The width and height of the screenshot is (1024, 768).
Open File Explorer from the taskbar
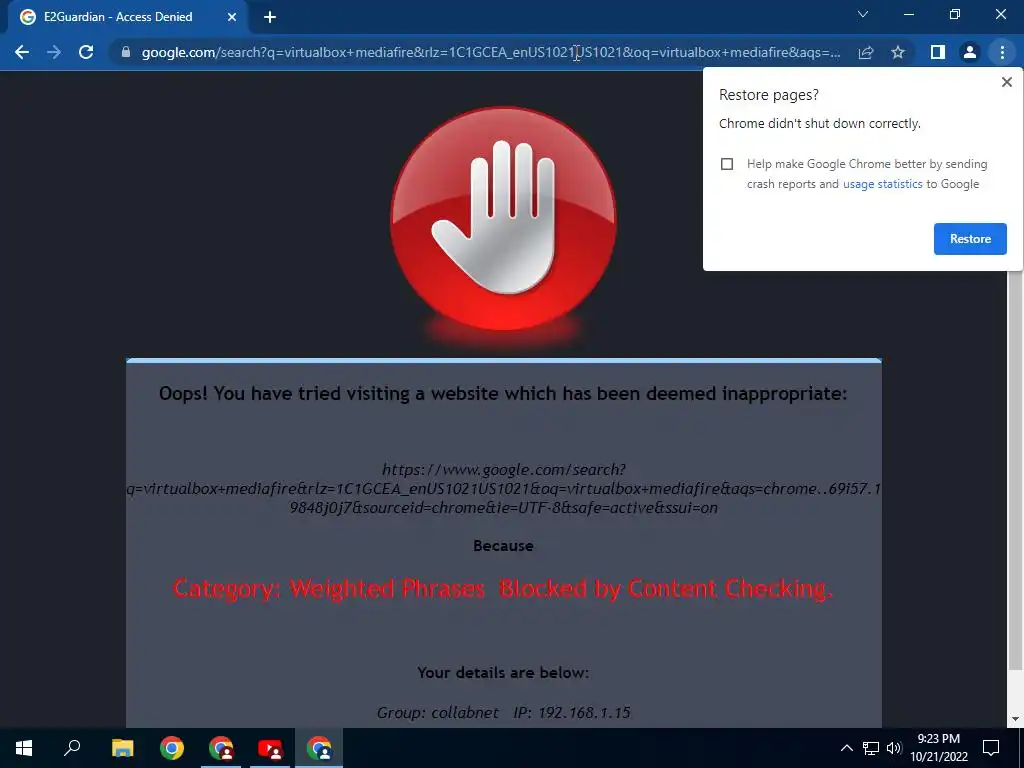tap(122, 748)
